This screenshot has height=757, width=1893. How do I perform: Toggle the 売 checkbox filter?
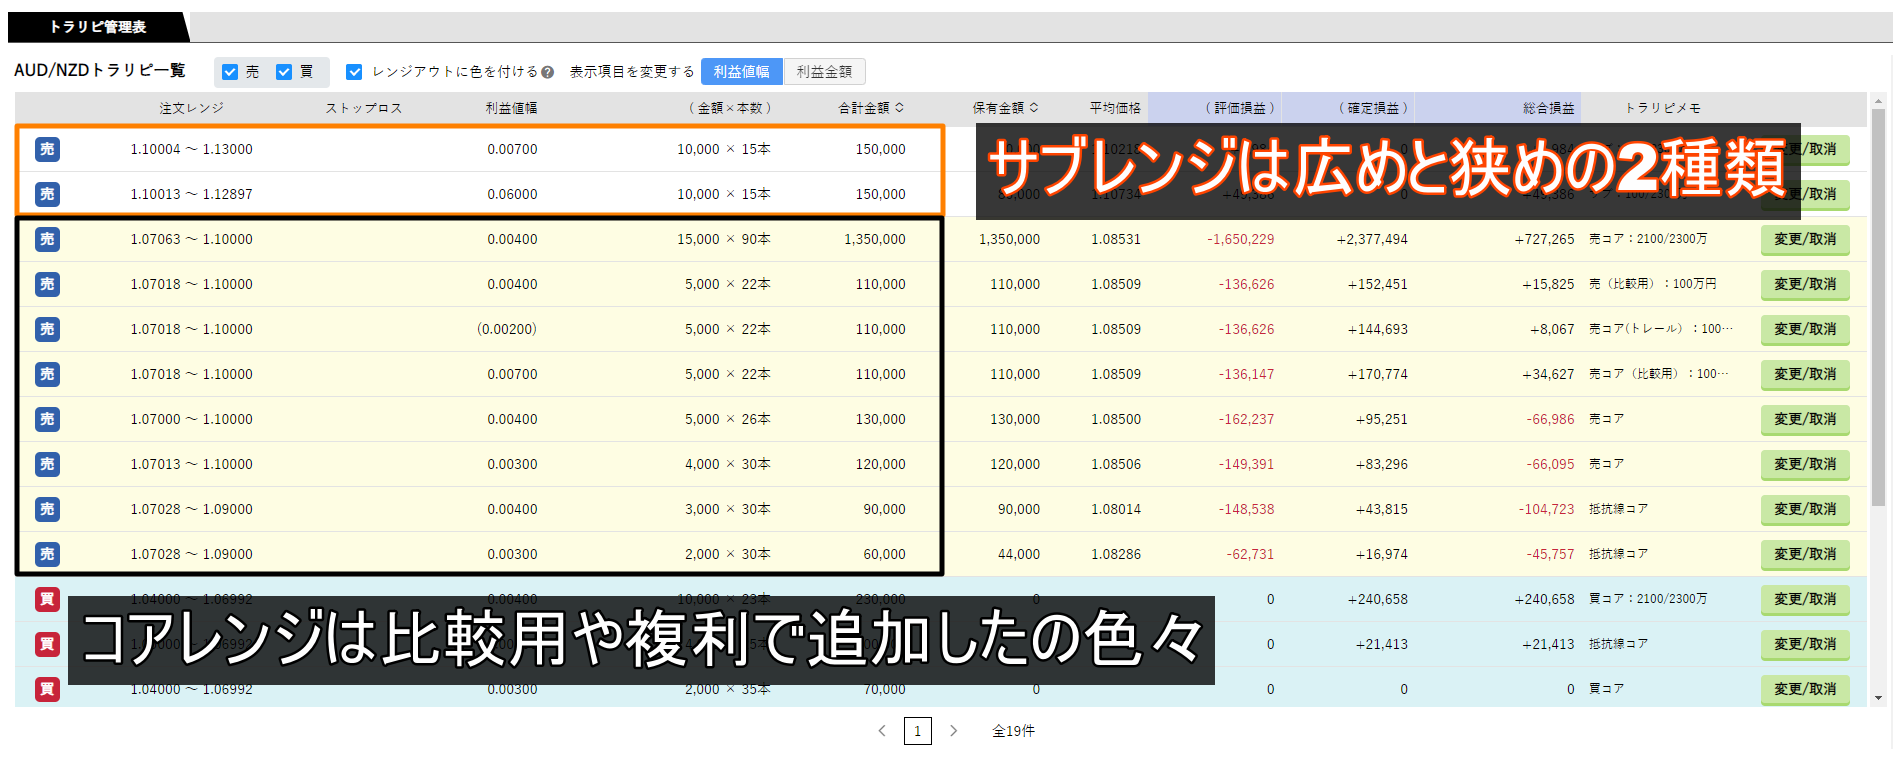[230, 72]
